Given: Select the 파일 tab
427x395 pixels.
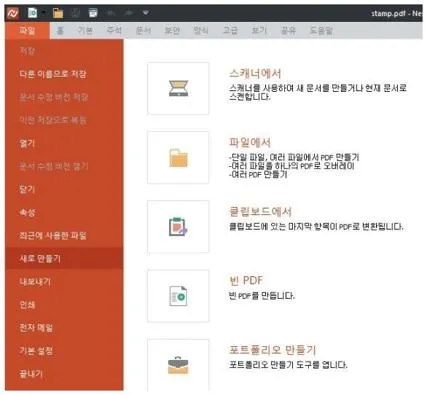Looking at the screenshot, I should [27, 31].
